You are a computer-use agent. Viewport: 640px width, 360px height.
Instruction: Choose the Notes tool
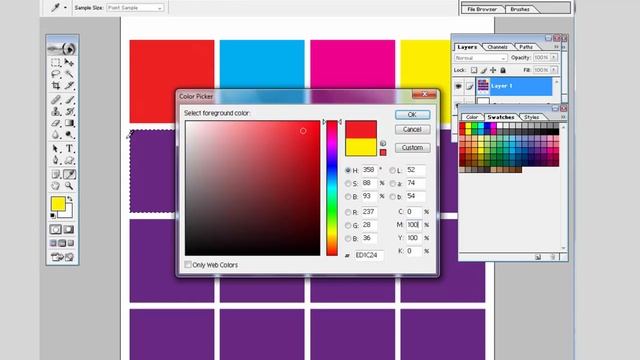56,174
